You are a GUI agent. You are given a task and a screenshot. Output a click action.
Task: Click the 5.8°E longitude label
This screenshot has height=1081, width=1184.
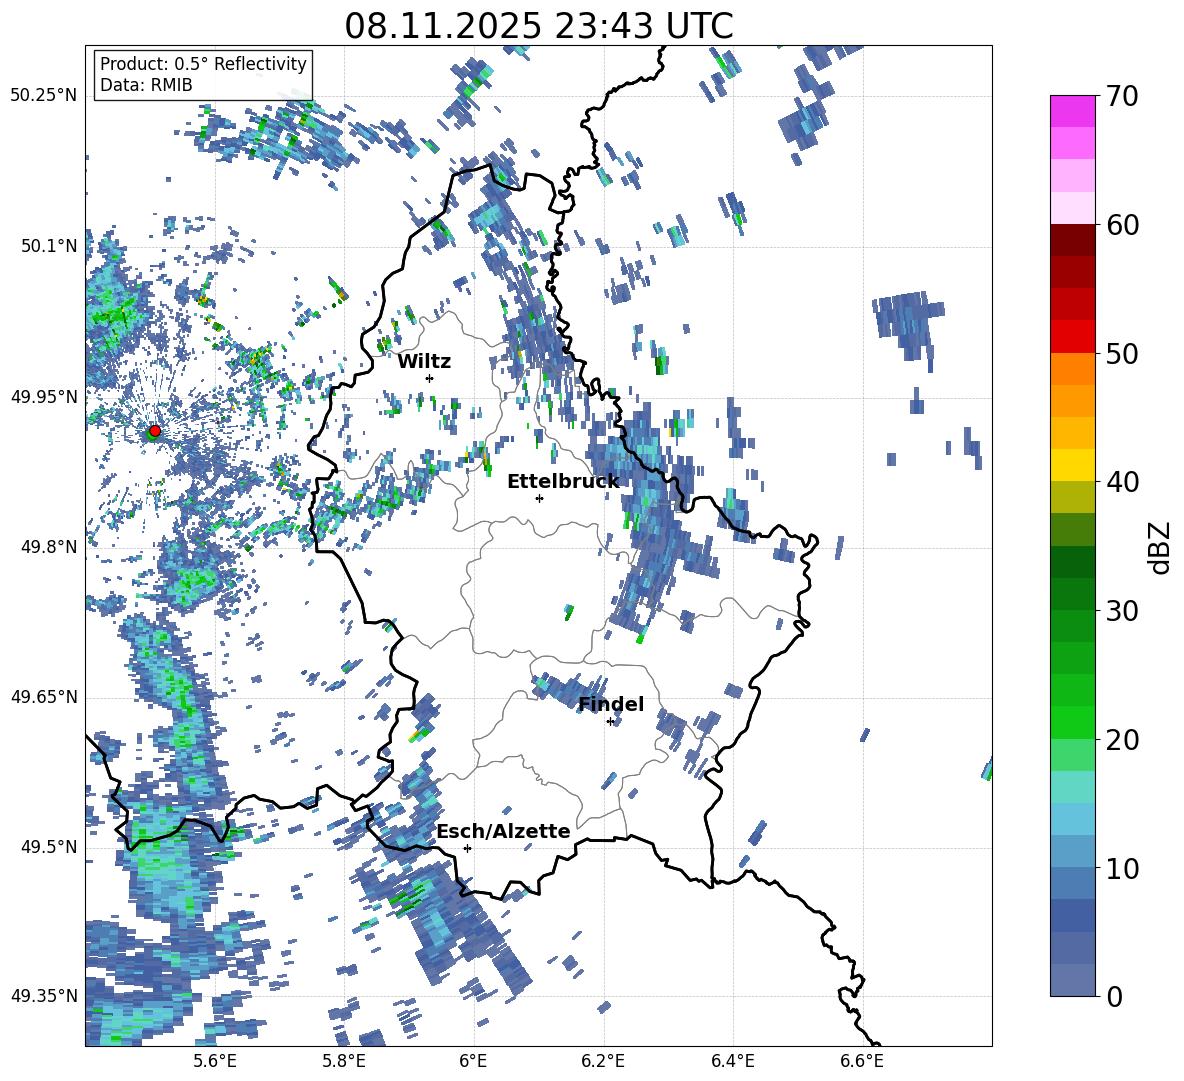click(344, 1061)
